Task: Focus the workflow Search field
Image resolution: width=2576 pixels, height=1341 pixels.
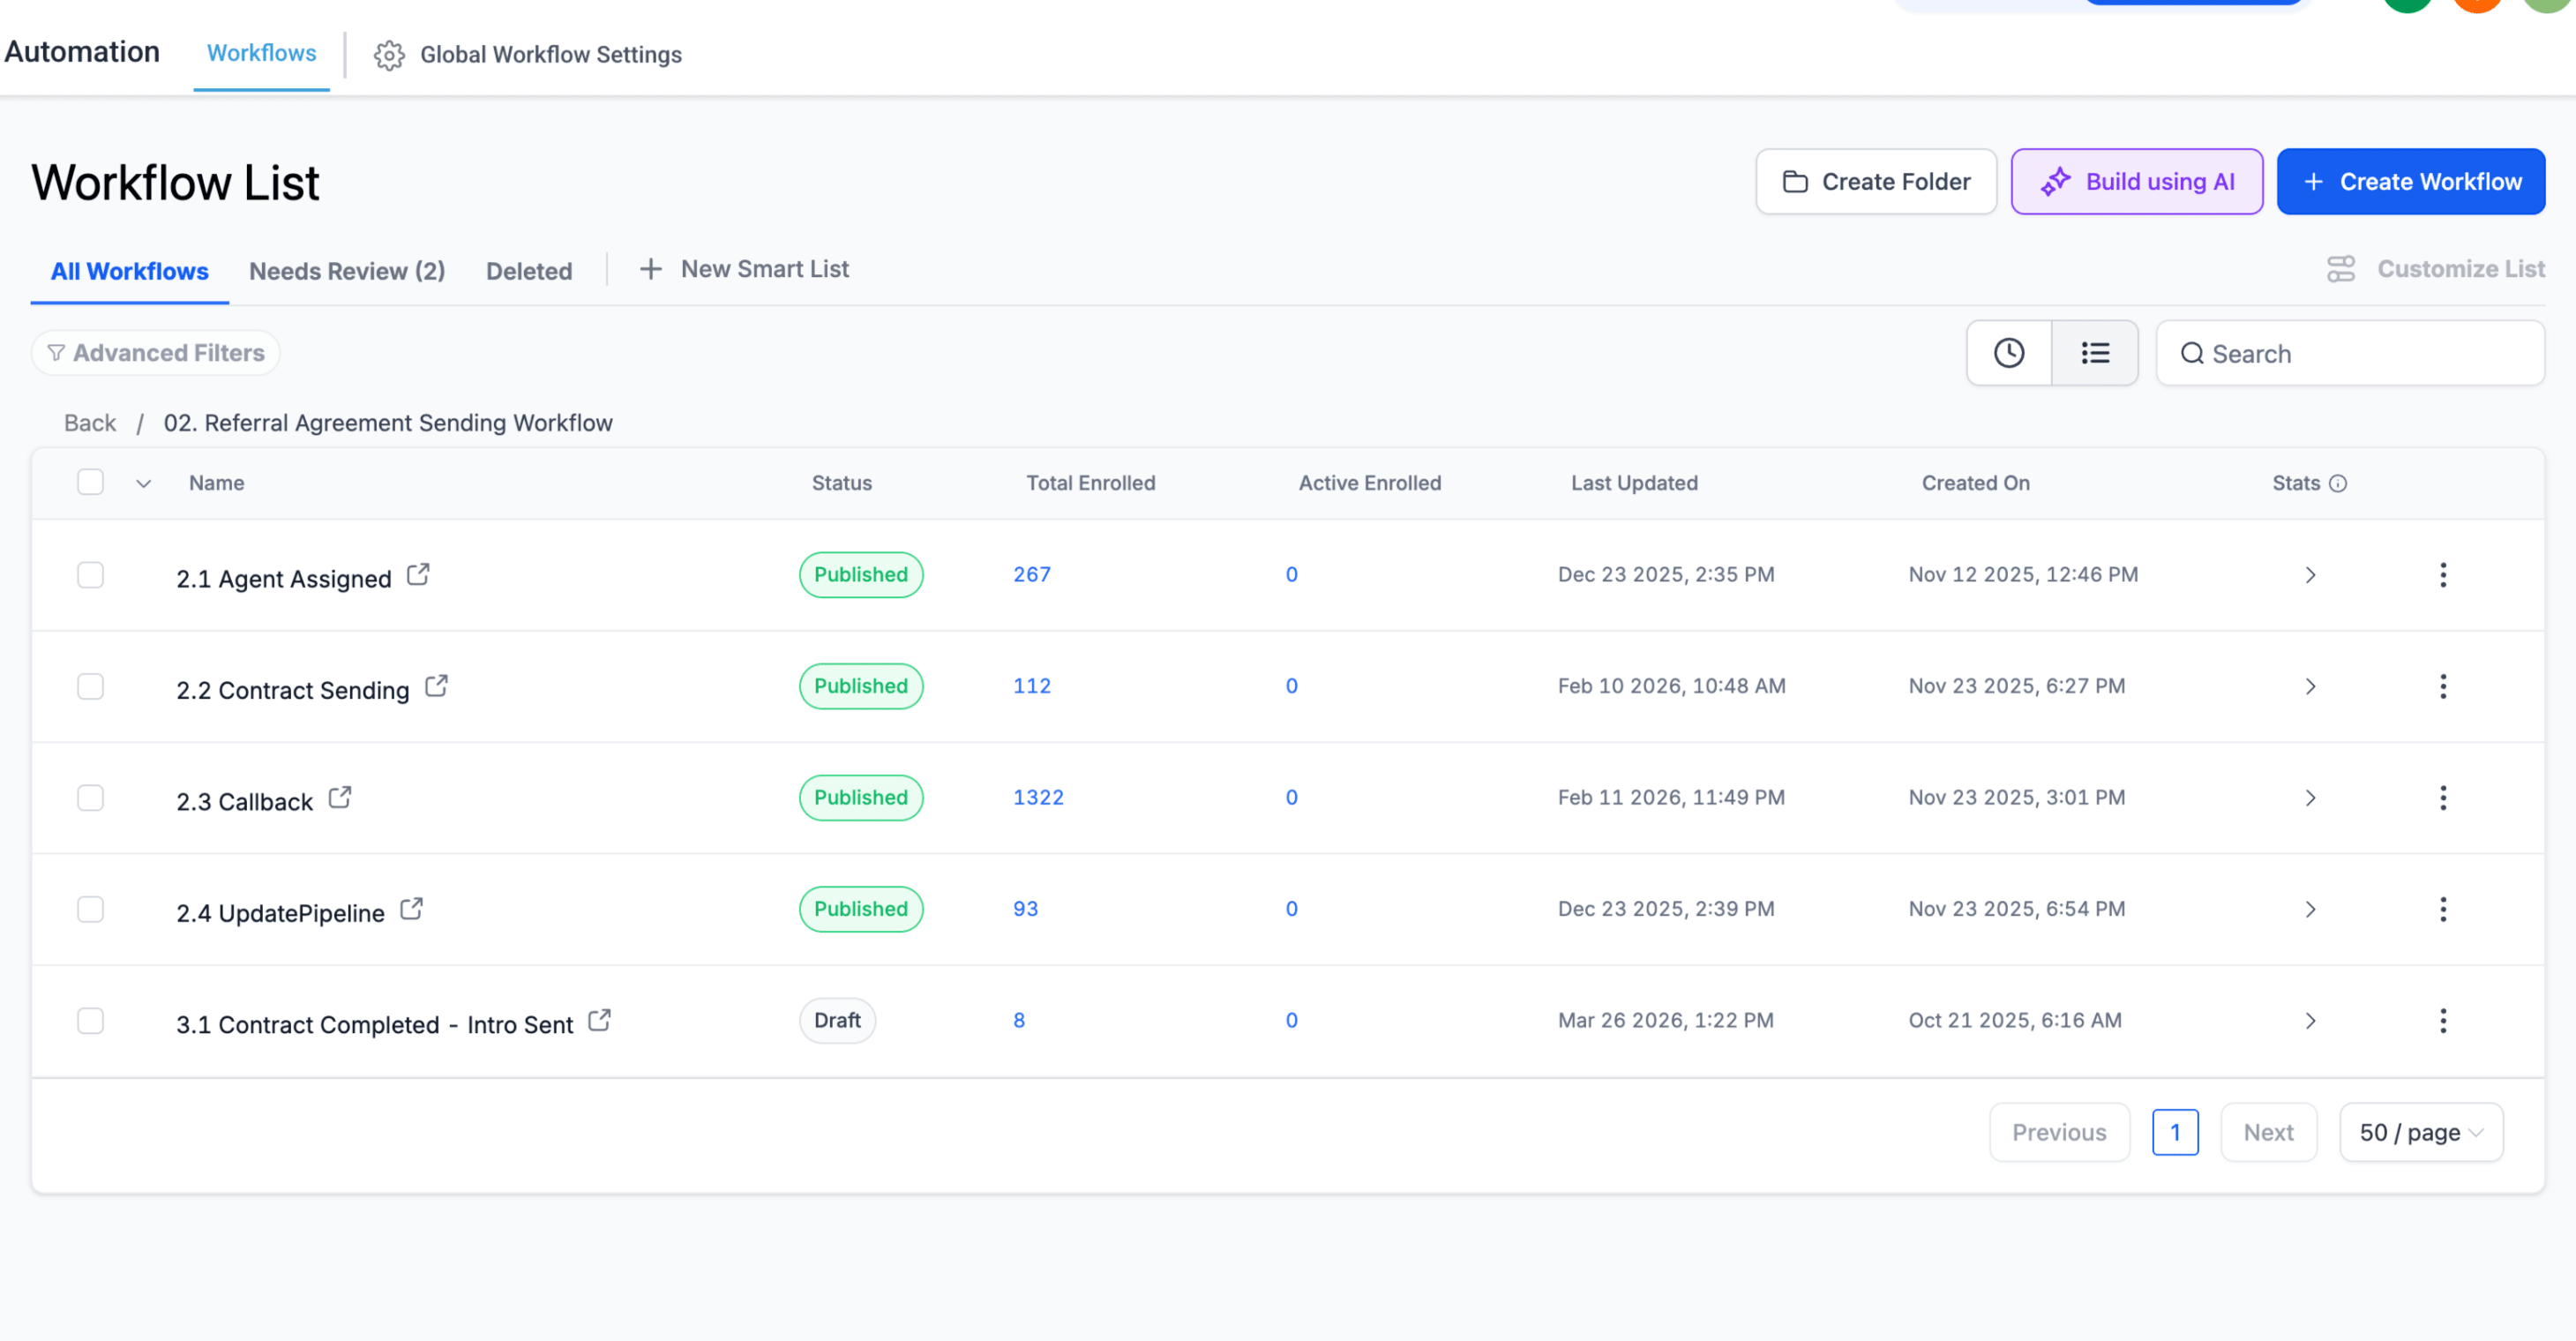Action: pyautogui.click(x=2350, y=354)
